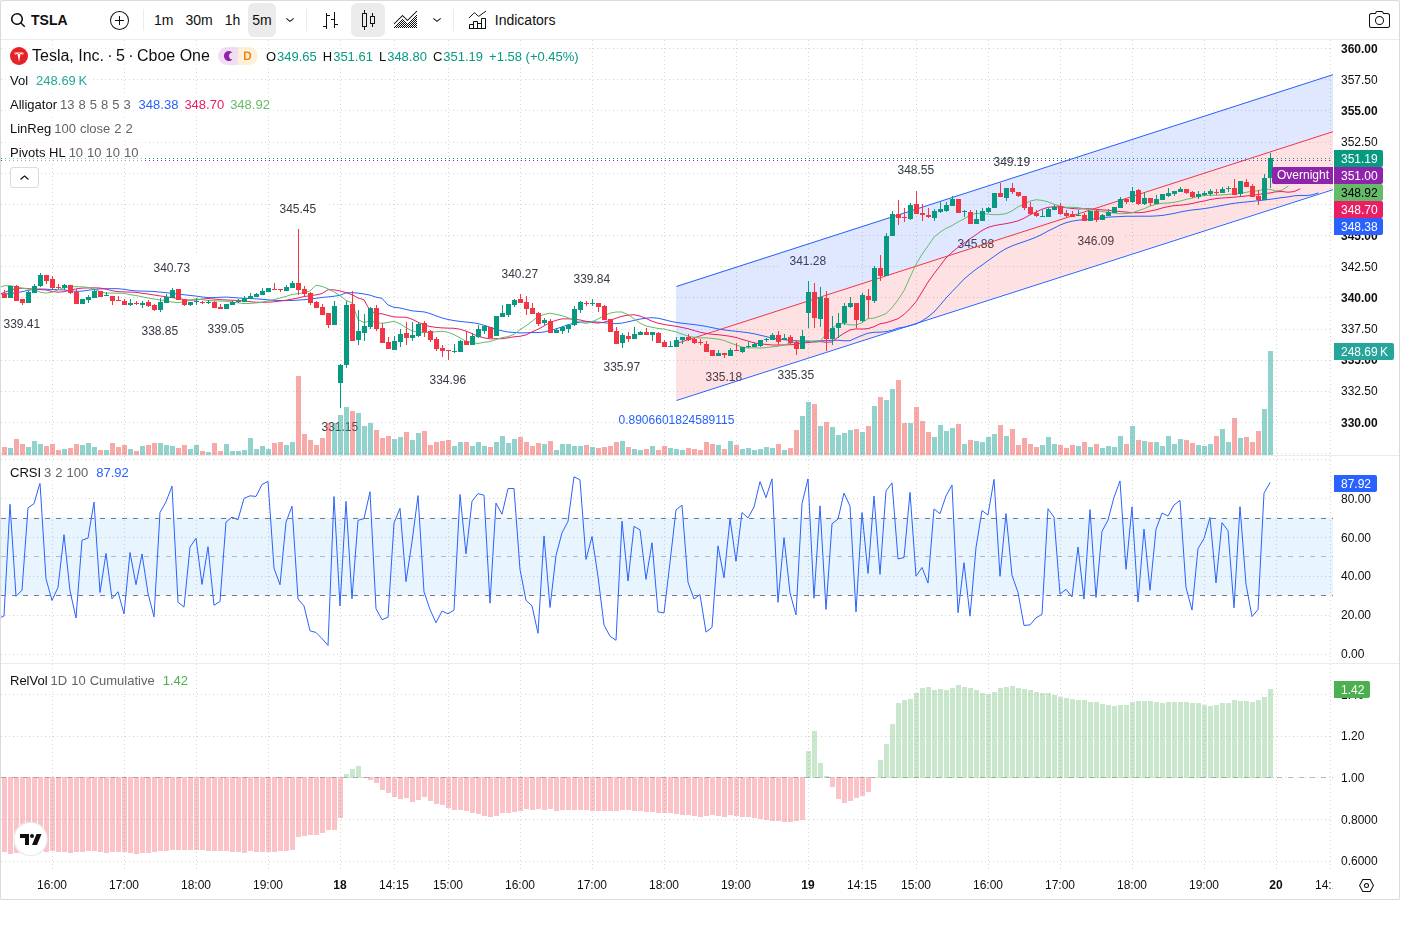1420x950 pixels.
Task: Click the 334.96 pivot low label
Action: (447, 380)
